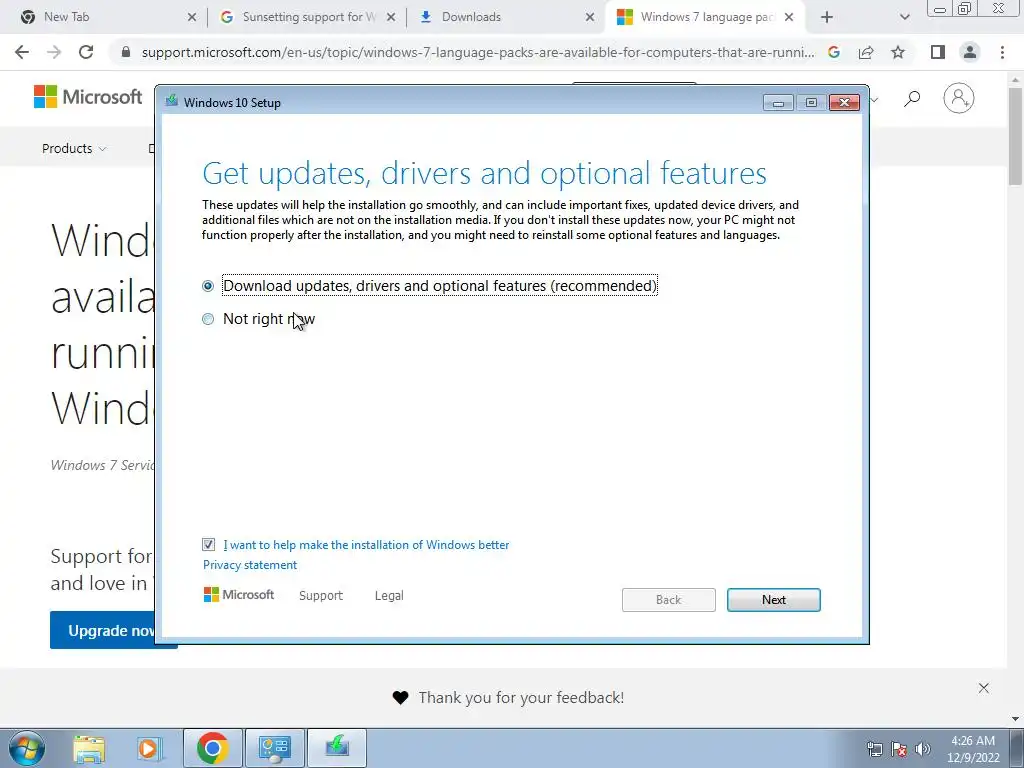Click the volume speaker tray icon
Viewport: 1024px width, 768px height.
(x=923, y=749)
